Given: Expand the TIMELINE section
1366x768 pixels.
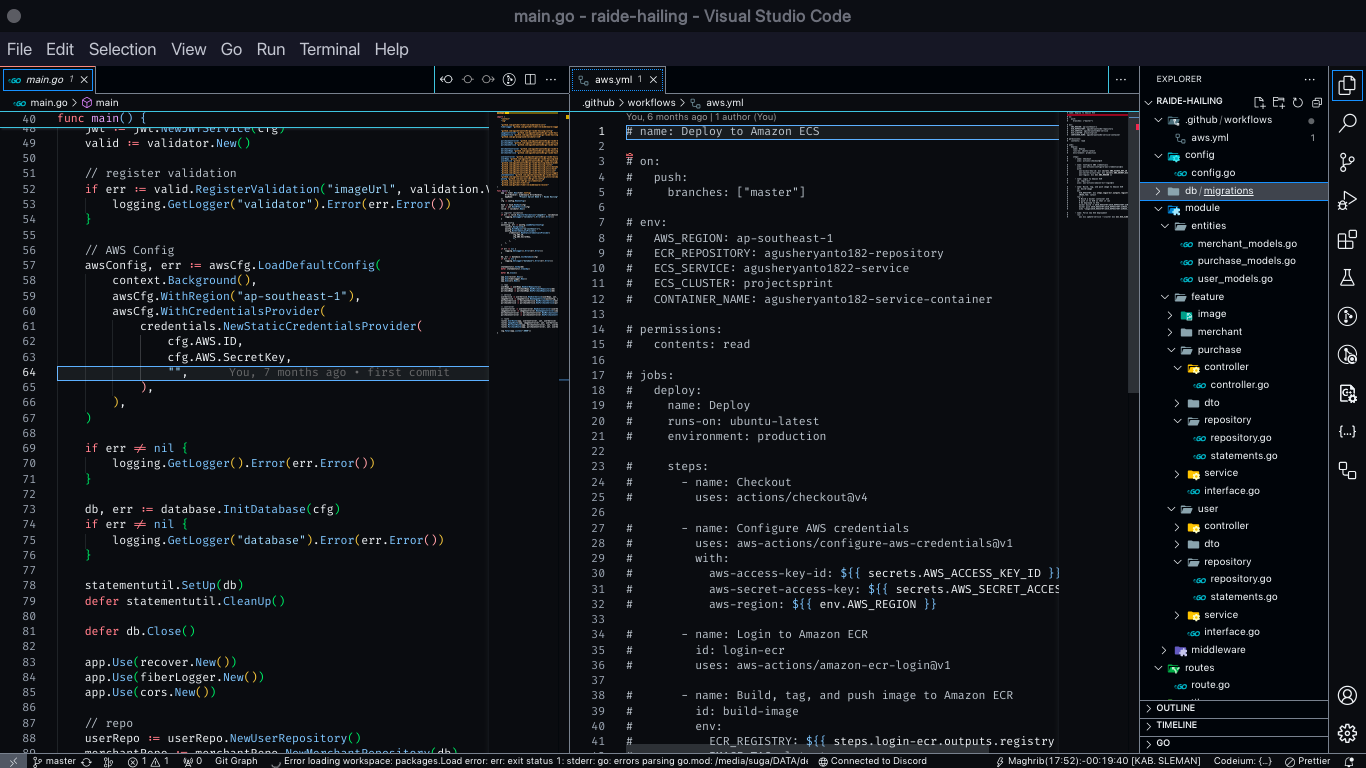Looking at the screenshot, I should coord(1176,725).
